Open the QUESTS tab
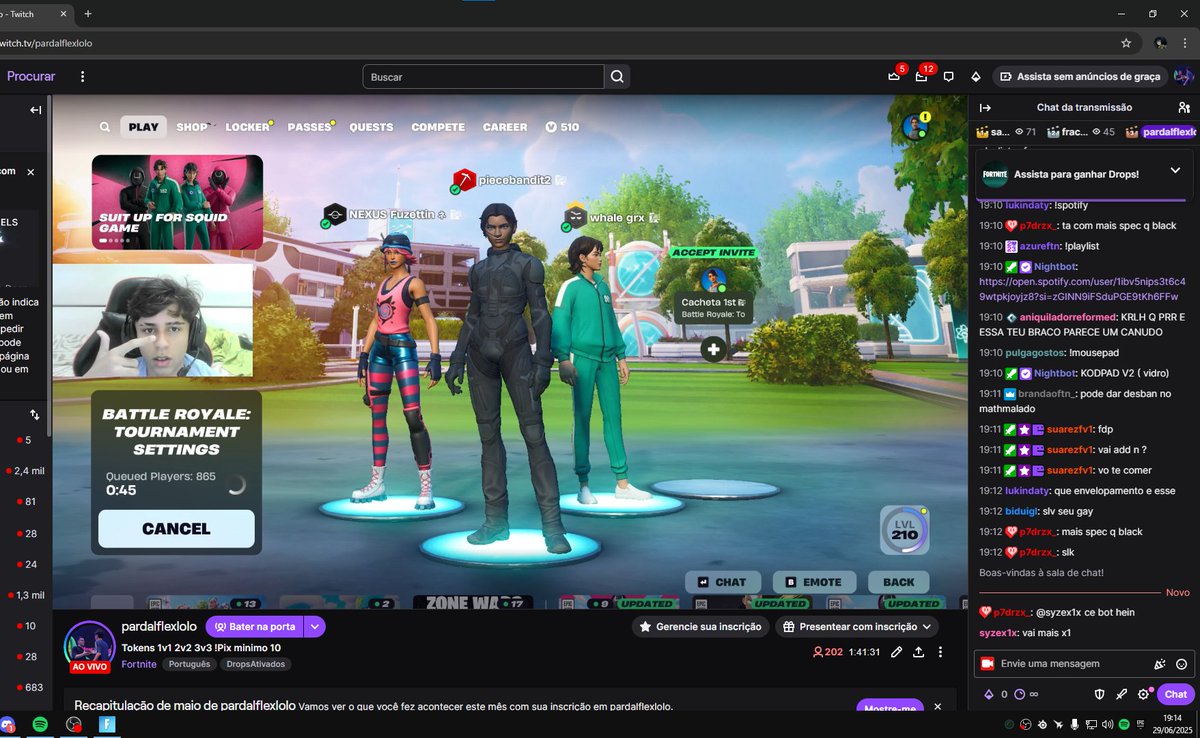 pyautogui.click(x=371, y=127)
